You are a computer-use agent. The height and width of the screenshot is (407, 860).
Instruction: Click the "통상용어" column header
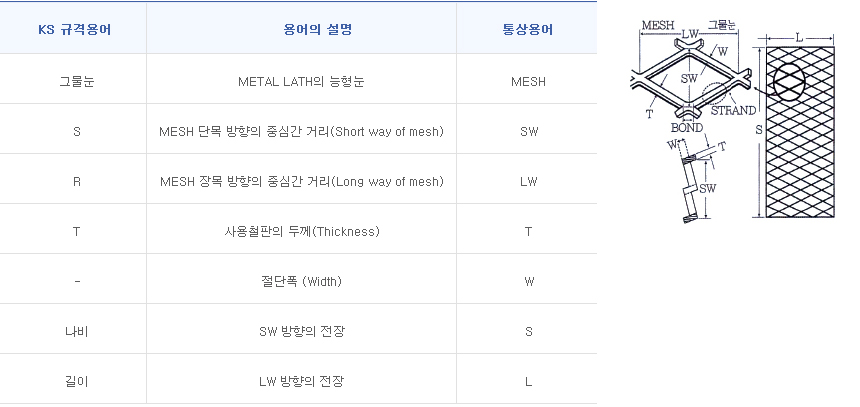point(527,30)
